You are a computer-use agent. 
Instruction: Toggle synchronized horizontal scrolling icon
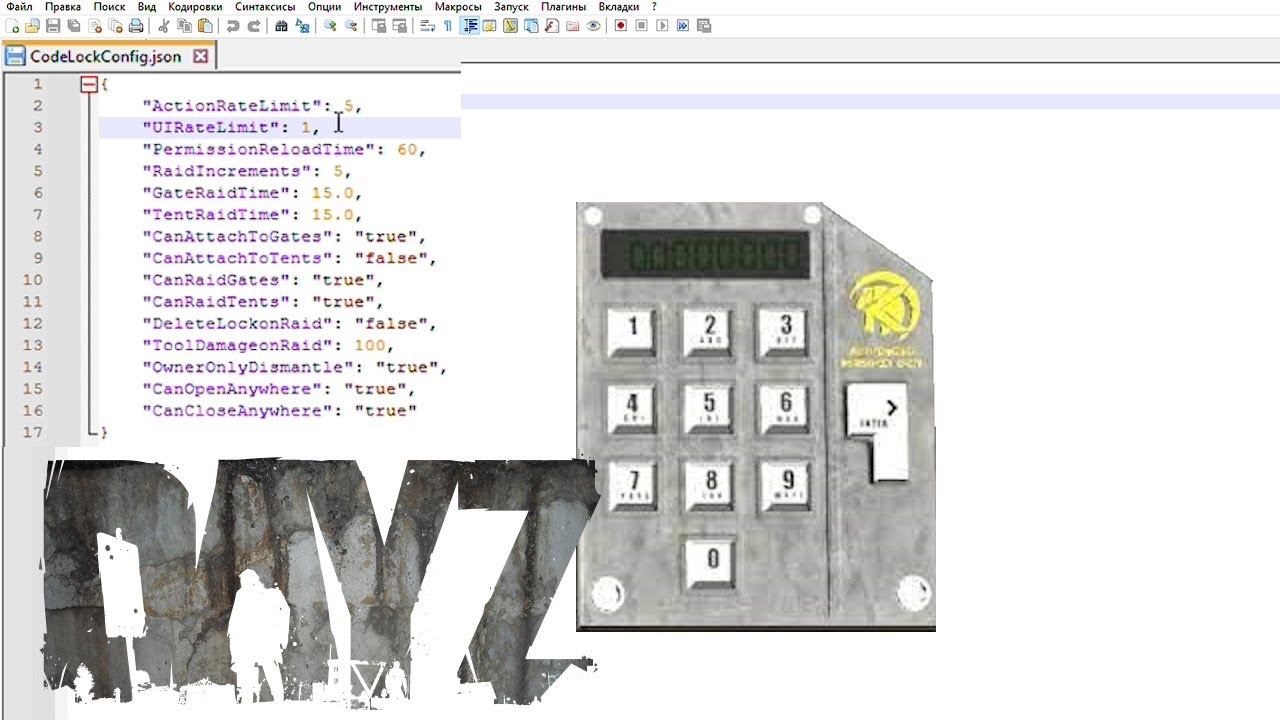[x=399, y=26]
